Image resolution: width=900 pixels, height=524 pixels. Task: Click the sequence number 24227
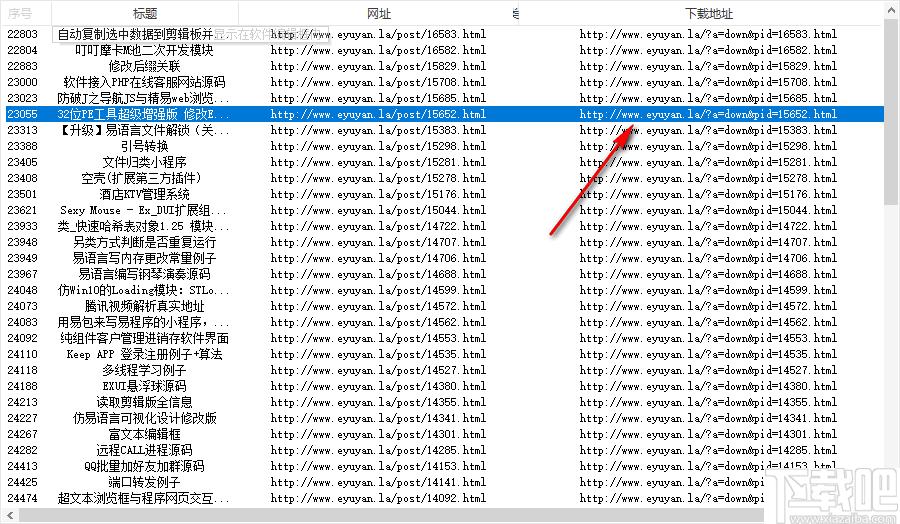pyautogui.click(x=22, y=418)
